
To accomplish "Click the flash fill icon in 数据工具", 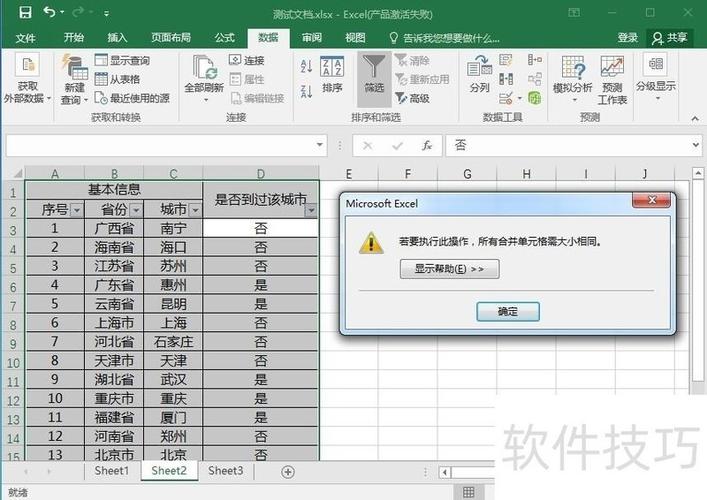I will [x=506, y=60].
